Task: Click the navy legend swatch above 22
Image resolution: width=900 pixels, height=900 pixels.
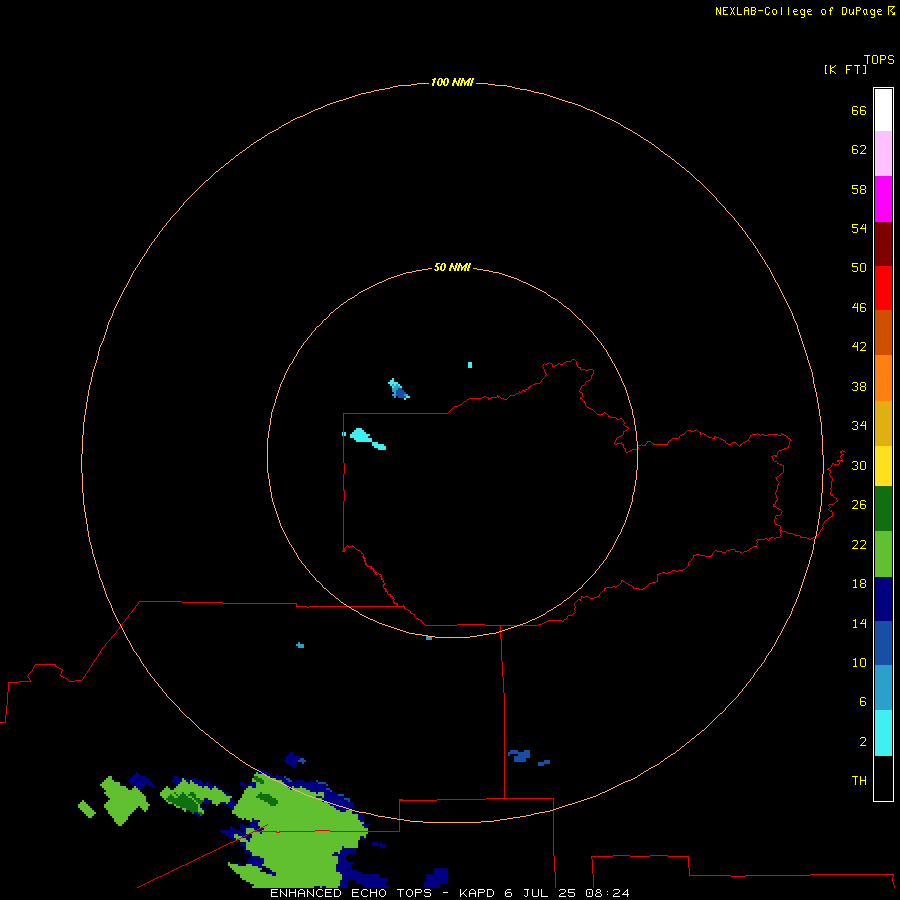Action: click(x=883, y=599)
